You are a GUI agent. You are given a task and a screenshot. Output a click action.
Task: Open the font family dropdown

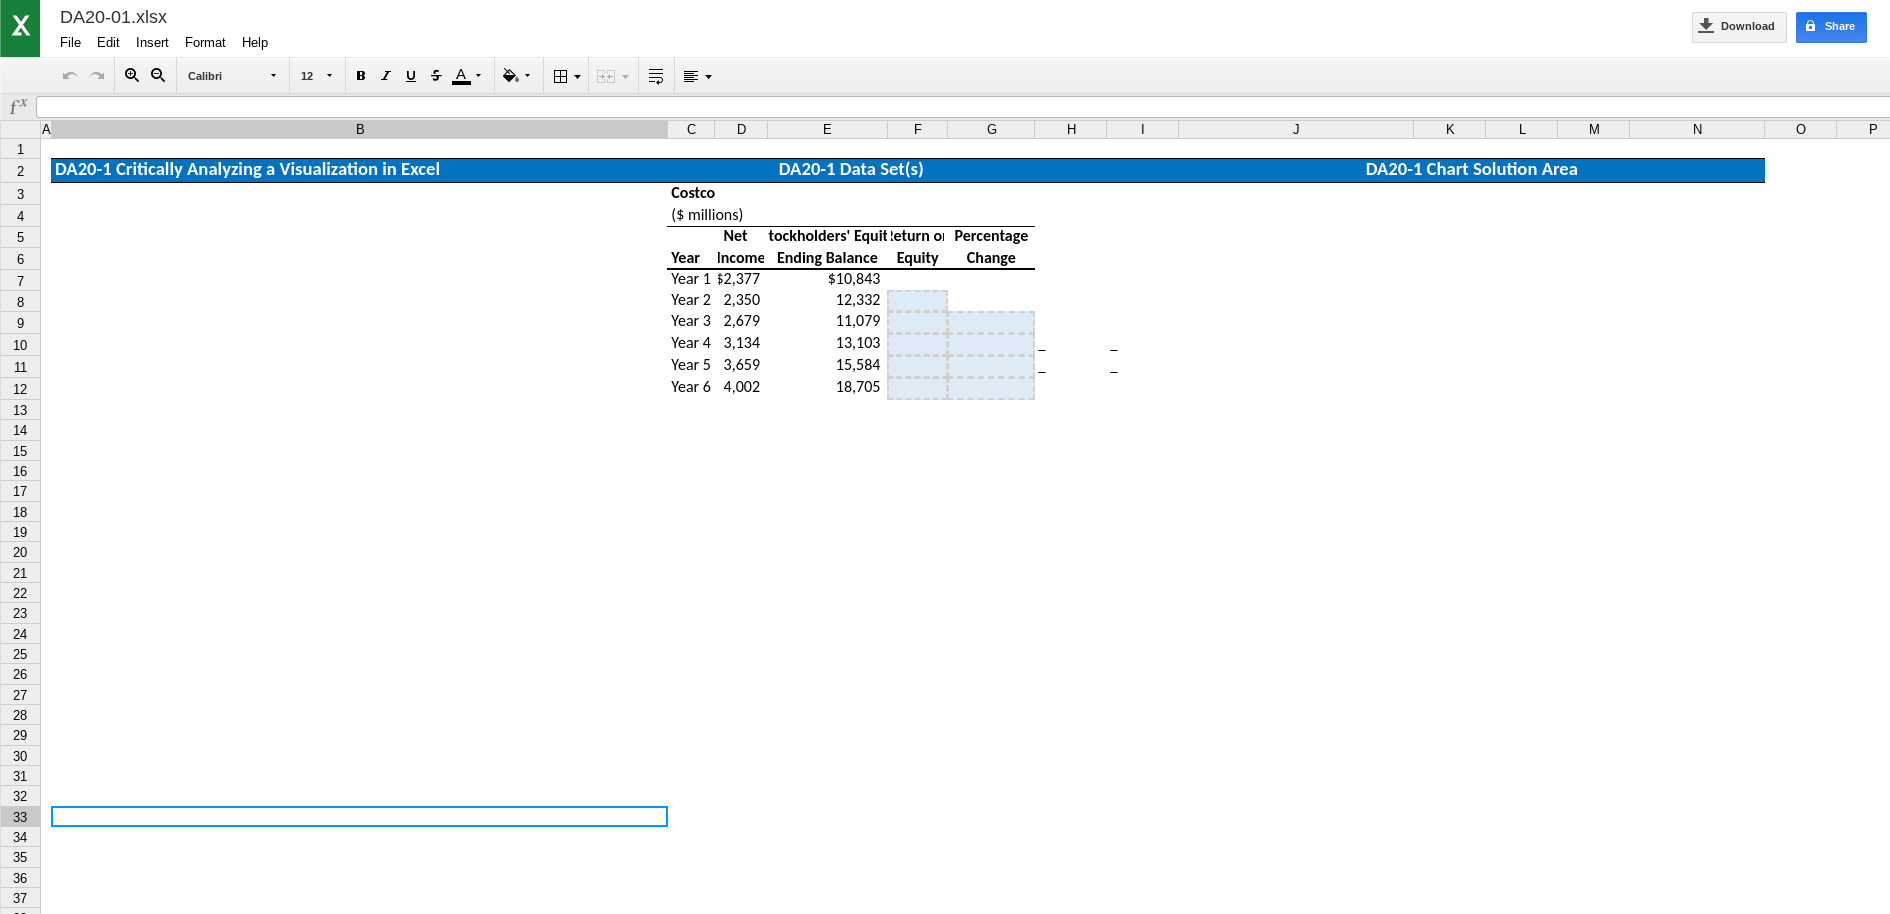232,75
